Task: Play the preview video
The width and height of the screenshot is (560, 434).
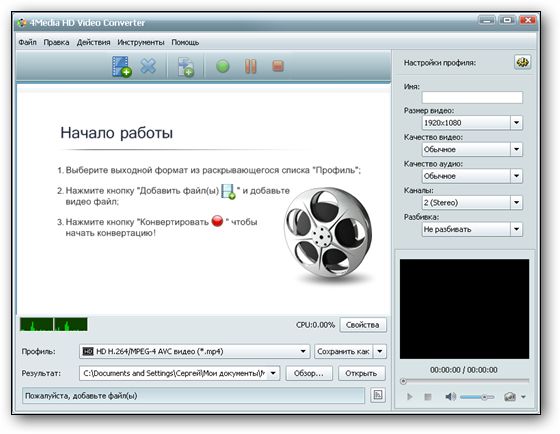Action: [x=410, y=397]
